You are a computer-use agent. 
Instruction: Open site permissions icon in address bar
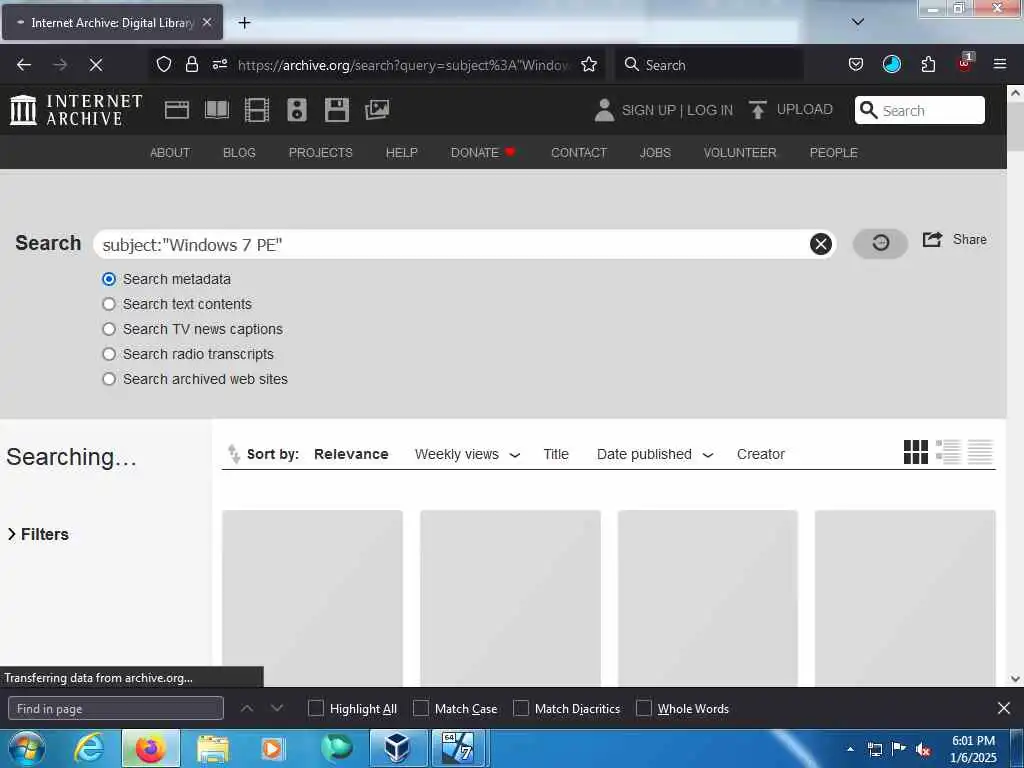click(220, 65)
